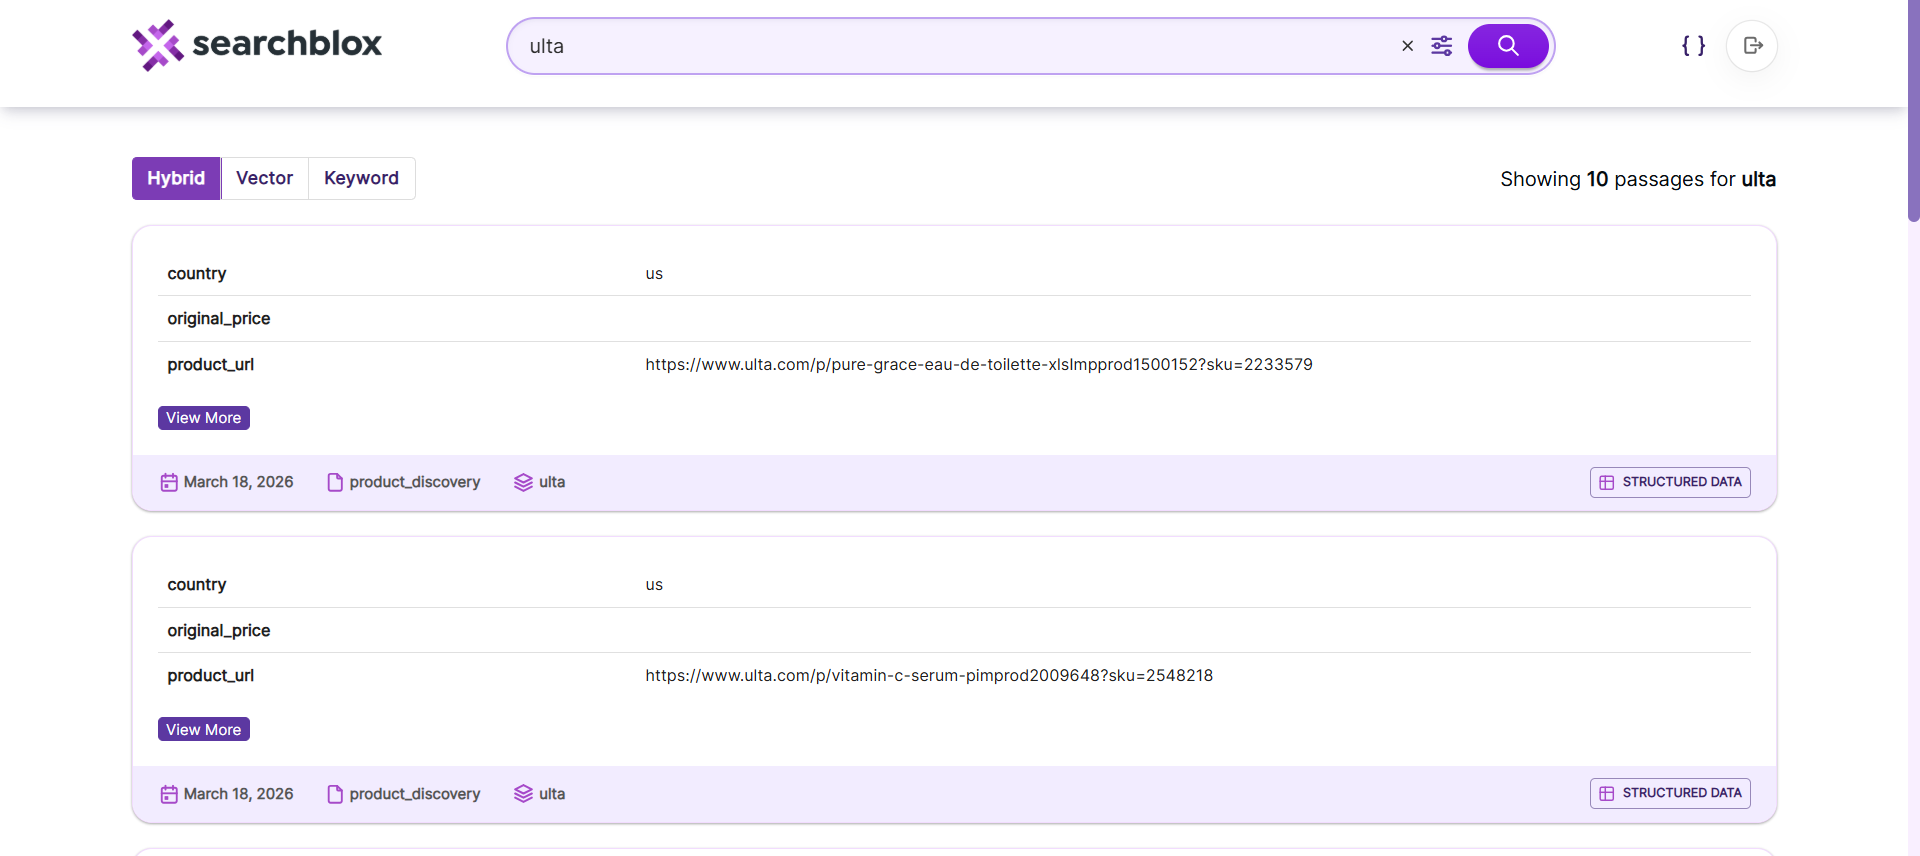Click original_price label in the first result
This screenshot has width=1920, height=856.
pyautogui.click(x=219, y=319)
